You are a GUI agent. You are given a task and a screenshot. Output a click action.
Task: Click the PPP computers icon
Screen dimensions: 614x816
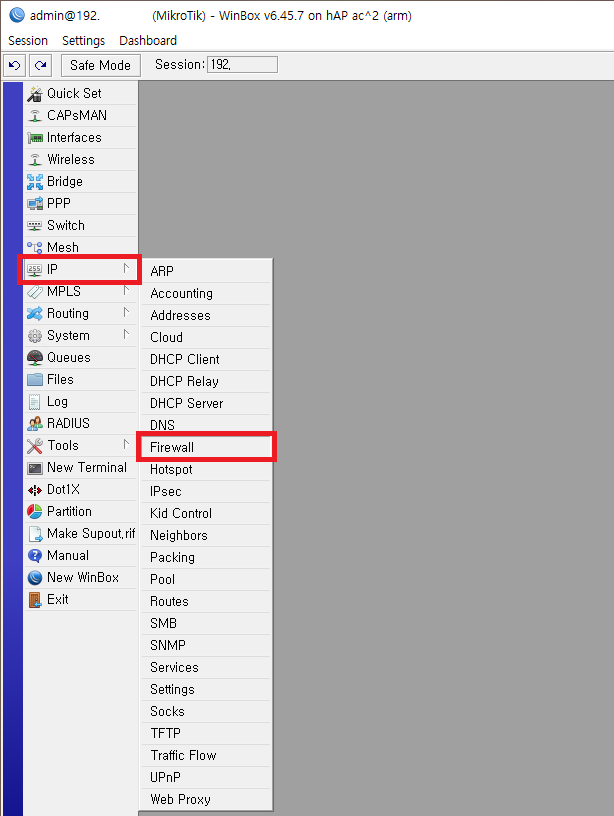pyautogui.click(x=35, y=203)
